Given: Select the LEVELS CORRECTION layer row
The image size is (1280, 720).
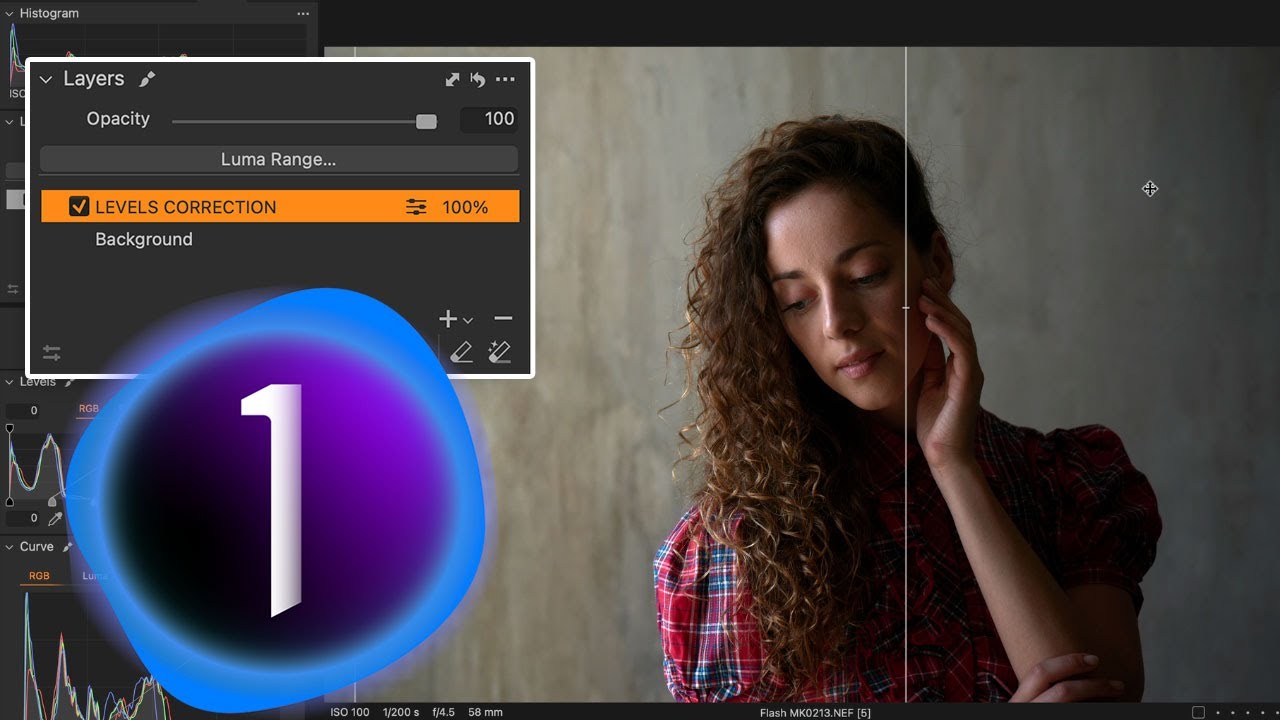Looking at the screenshot, I should [x=280, y=207].
